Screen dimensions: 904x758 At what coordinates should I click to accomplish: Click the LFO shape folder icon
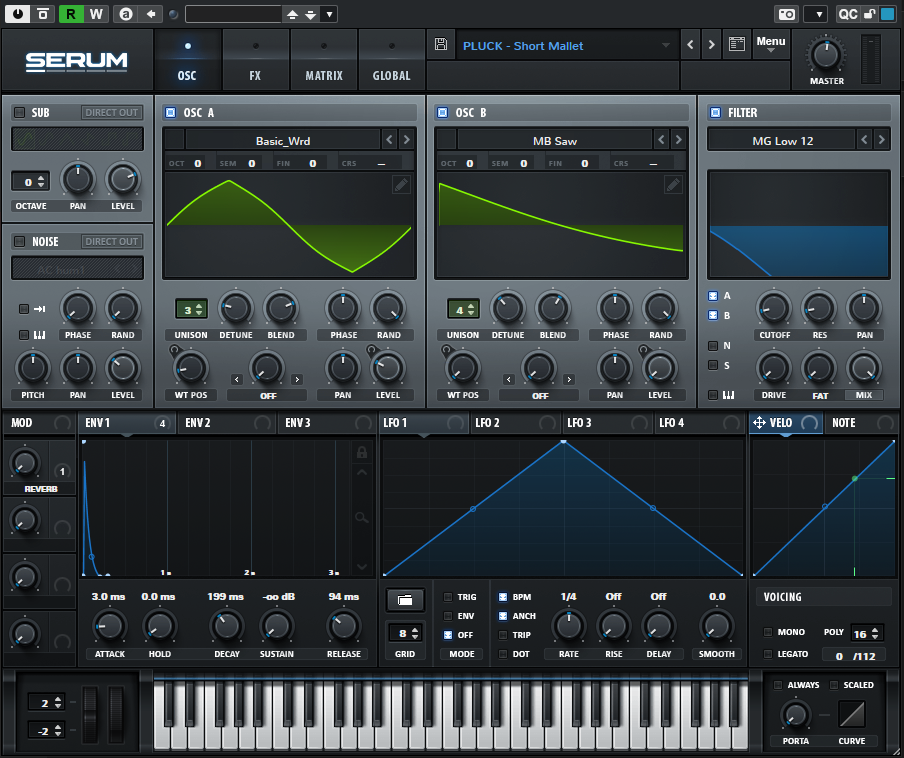coord(405,600)
